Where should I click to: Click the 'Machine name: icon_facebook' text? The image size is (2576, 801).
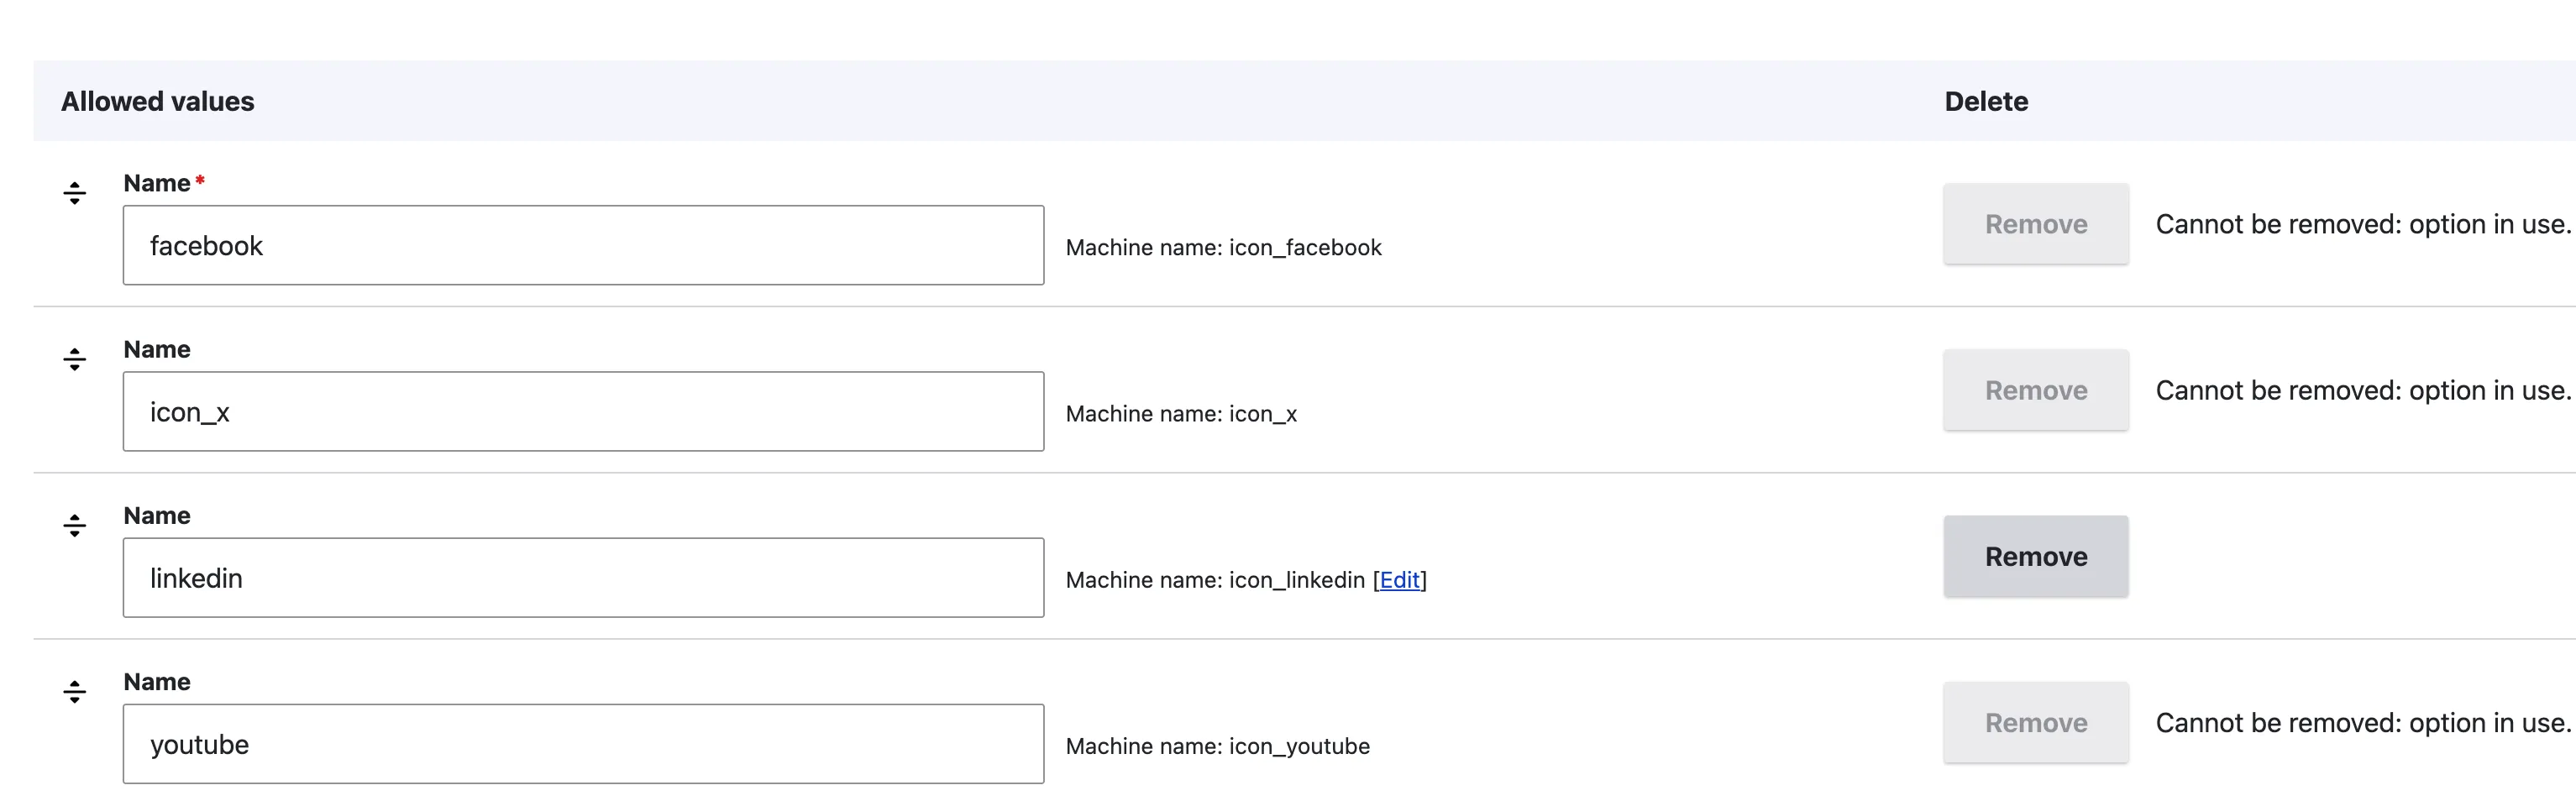(1223, 248)
